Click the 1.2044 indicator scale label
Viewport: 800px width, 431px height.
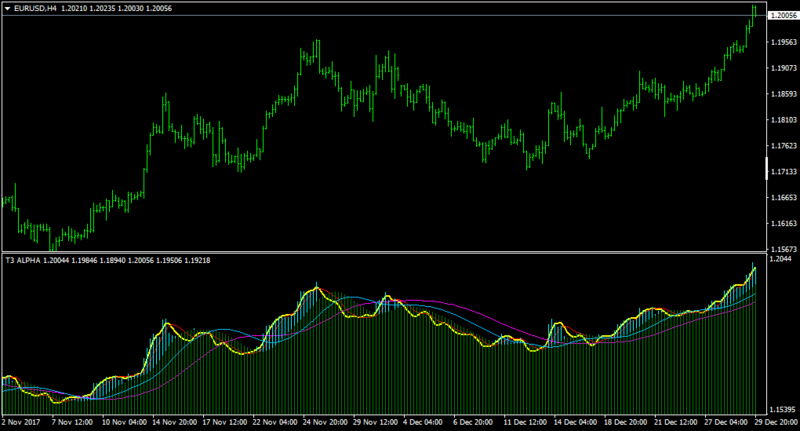[x=781, y=259]
